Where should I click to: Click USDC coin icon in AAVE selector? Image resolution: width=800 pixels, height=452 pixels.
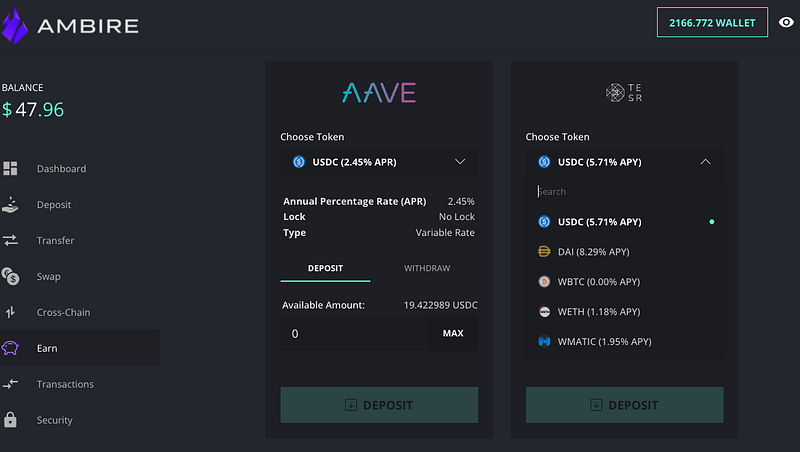(x=299, y=162)
